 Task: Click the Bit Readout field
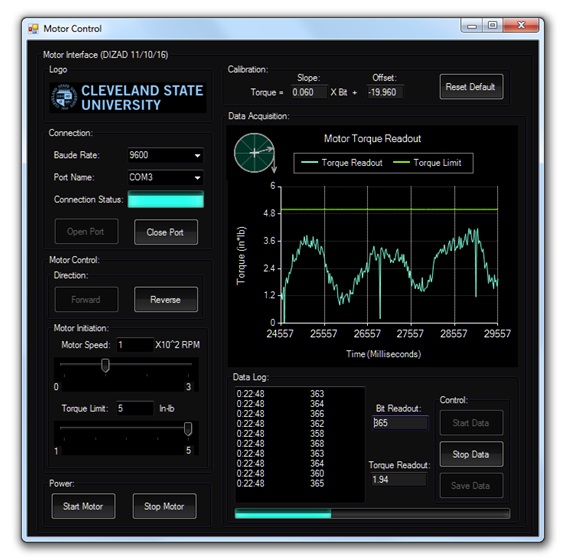(400, 423)
